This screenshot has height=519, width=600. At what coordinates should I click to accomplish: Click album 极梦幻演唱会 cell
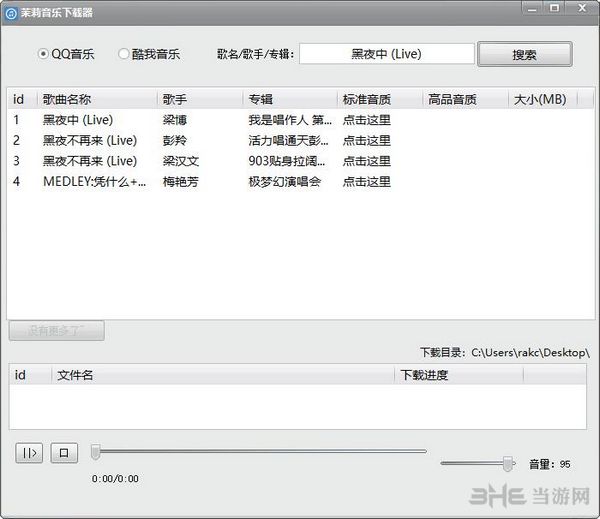(x=285, y=181)
